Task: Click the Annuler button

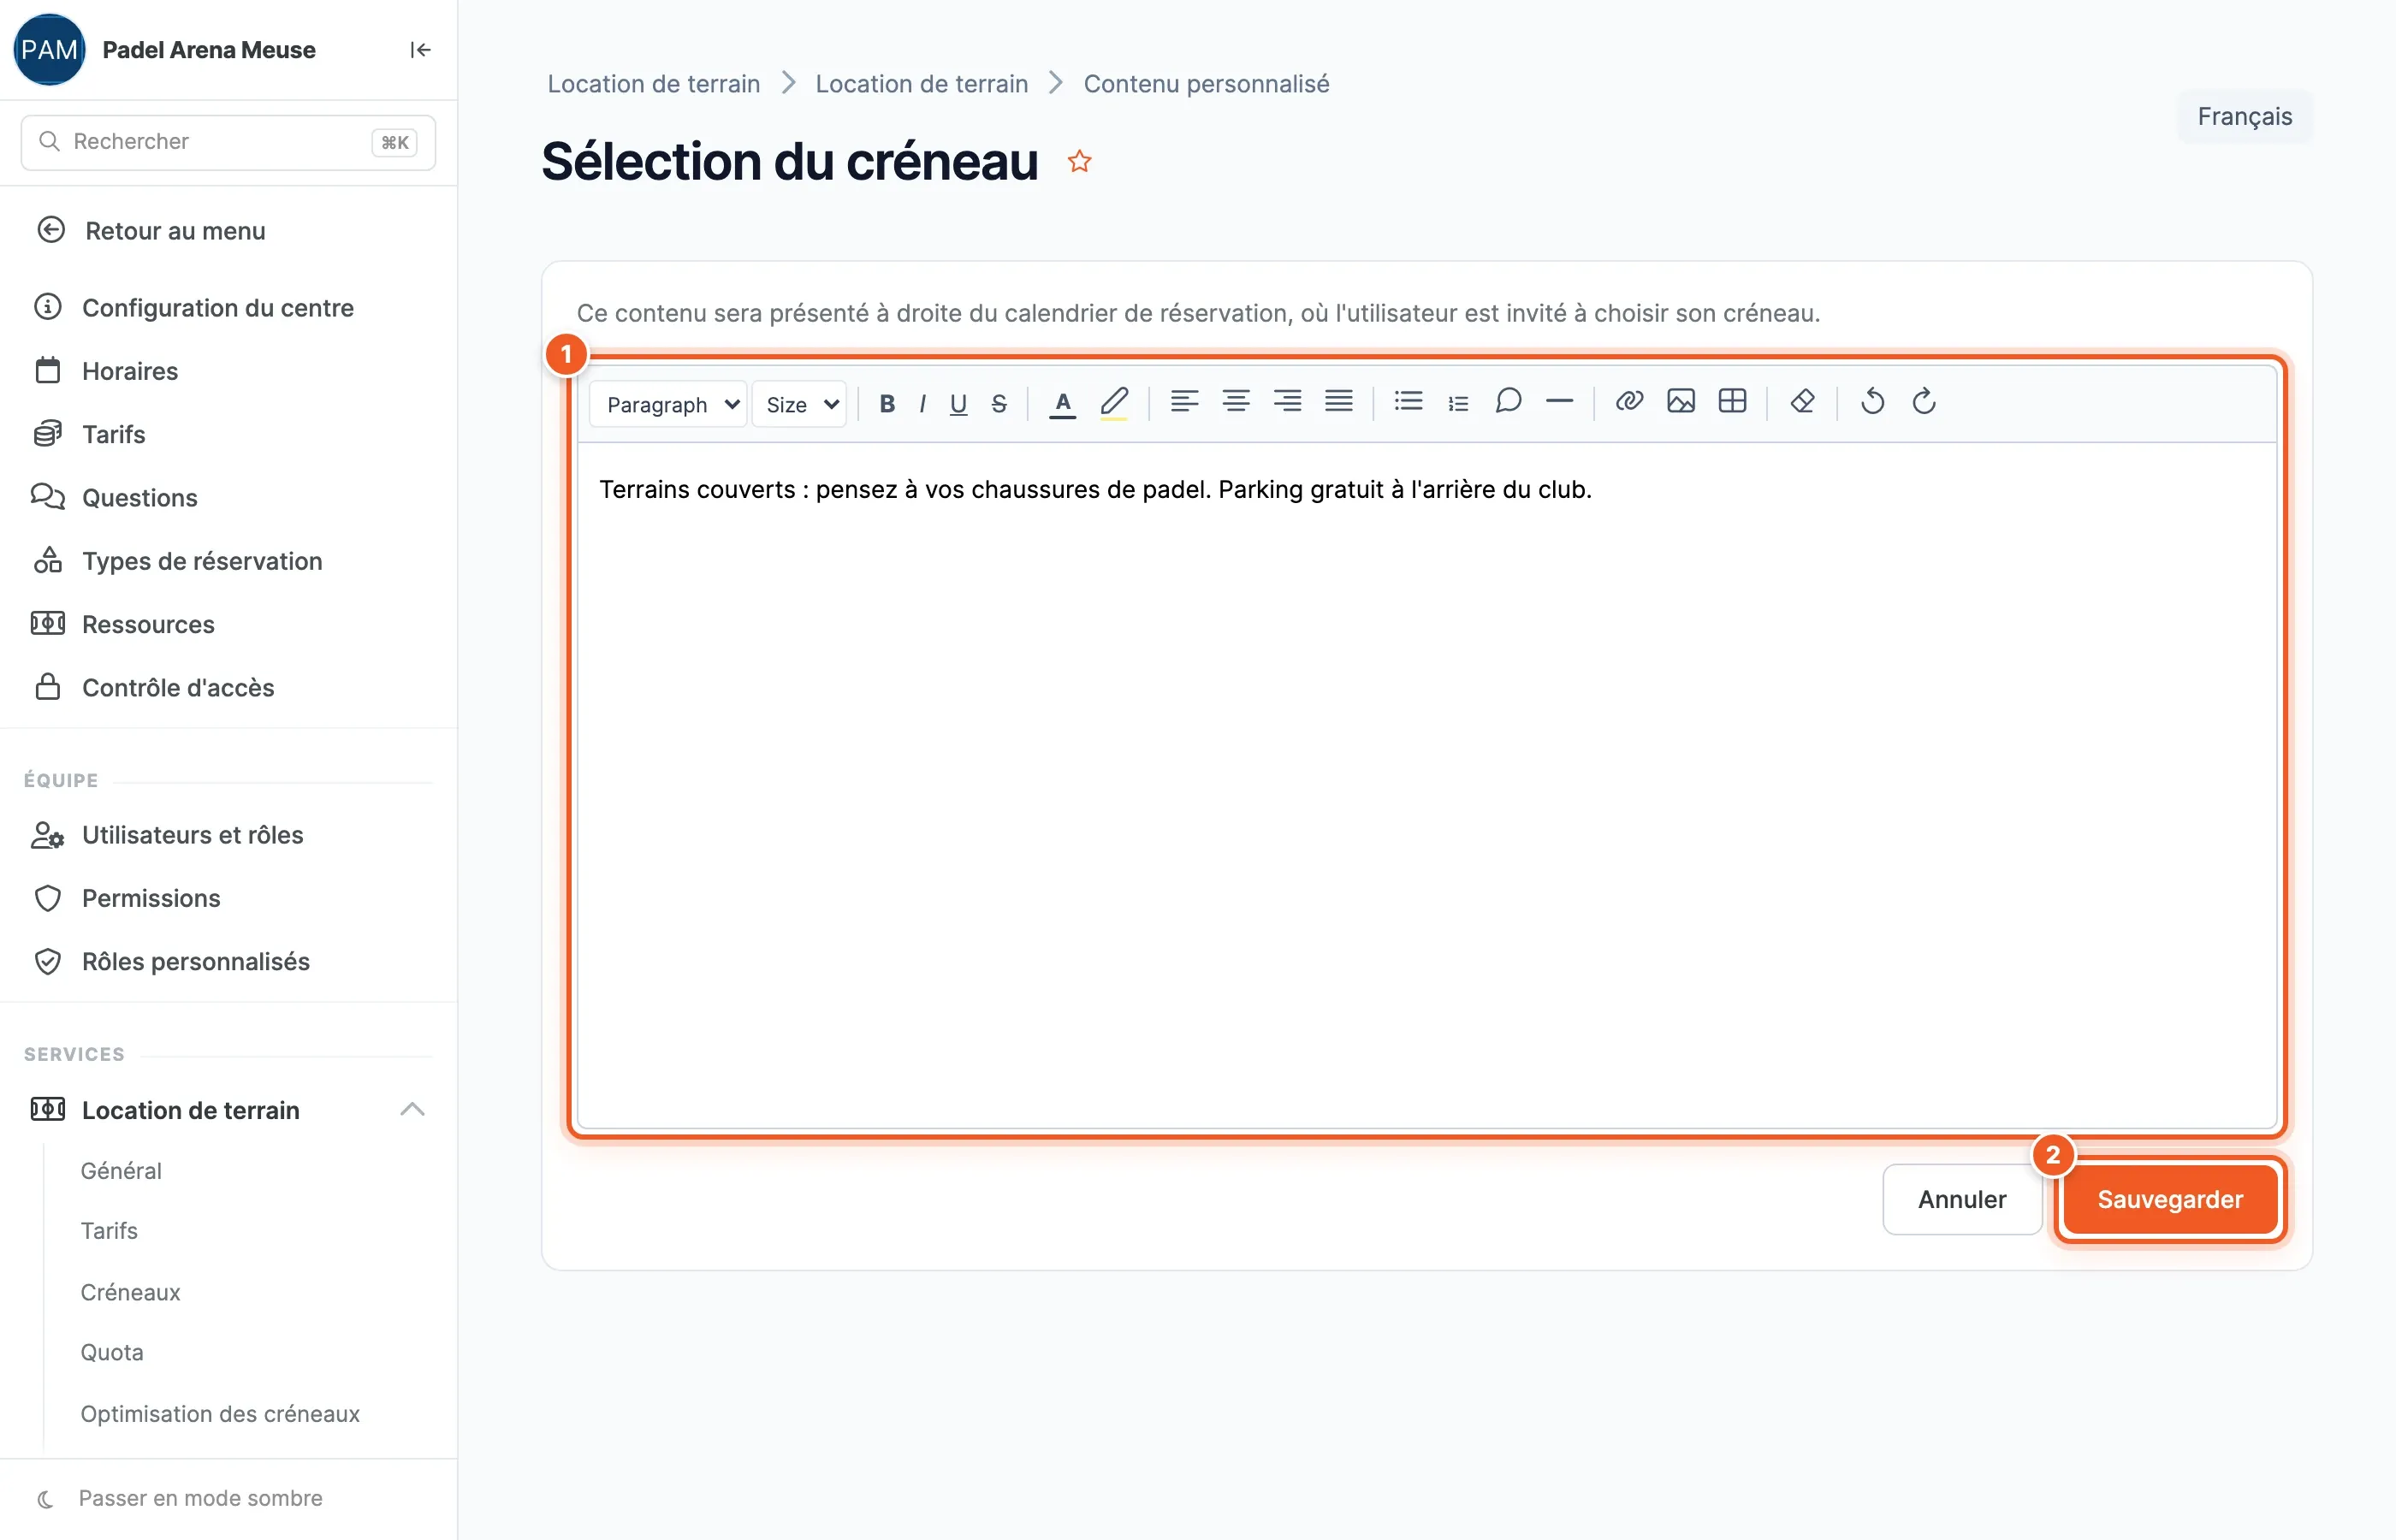Action: (1961, 1199)
